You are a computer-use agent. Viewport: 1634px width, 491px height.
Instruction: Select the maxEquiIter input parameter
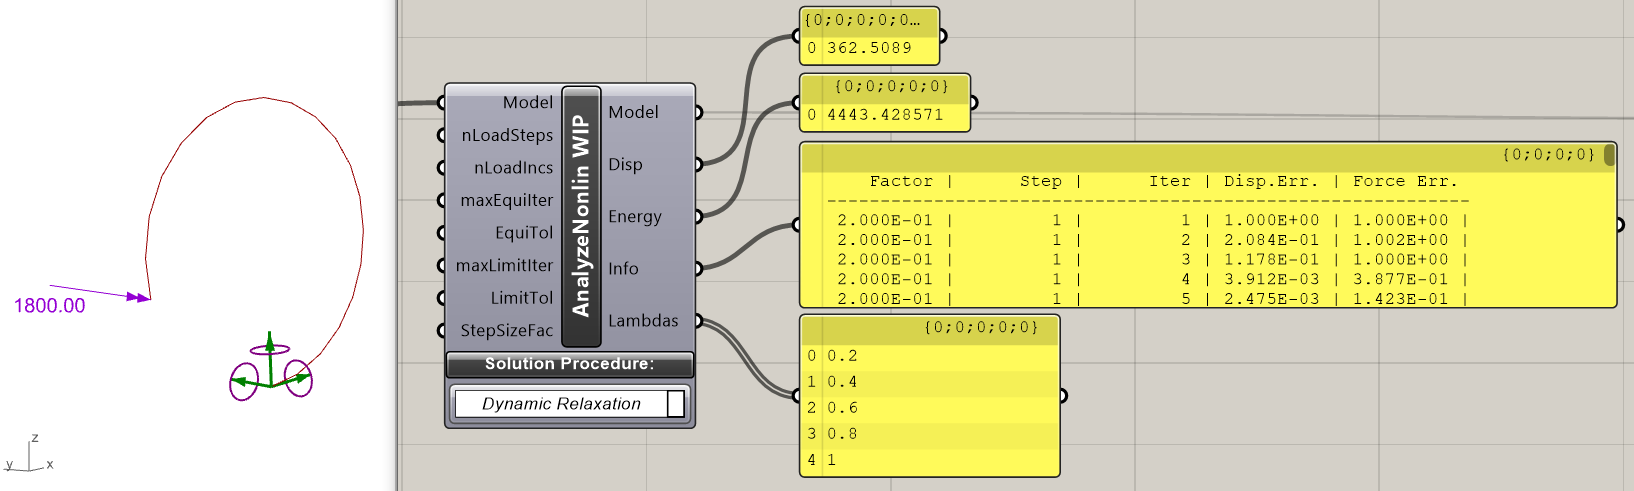506,200
